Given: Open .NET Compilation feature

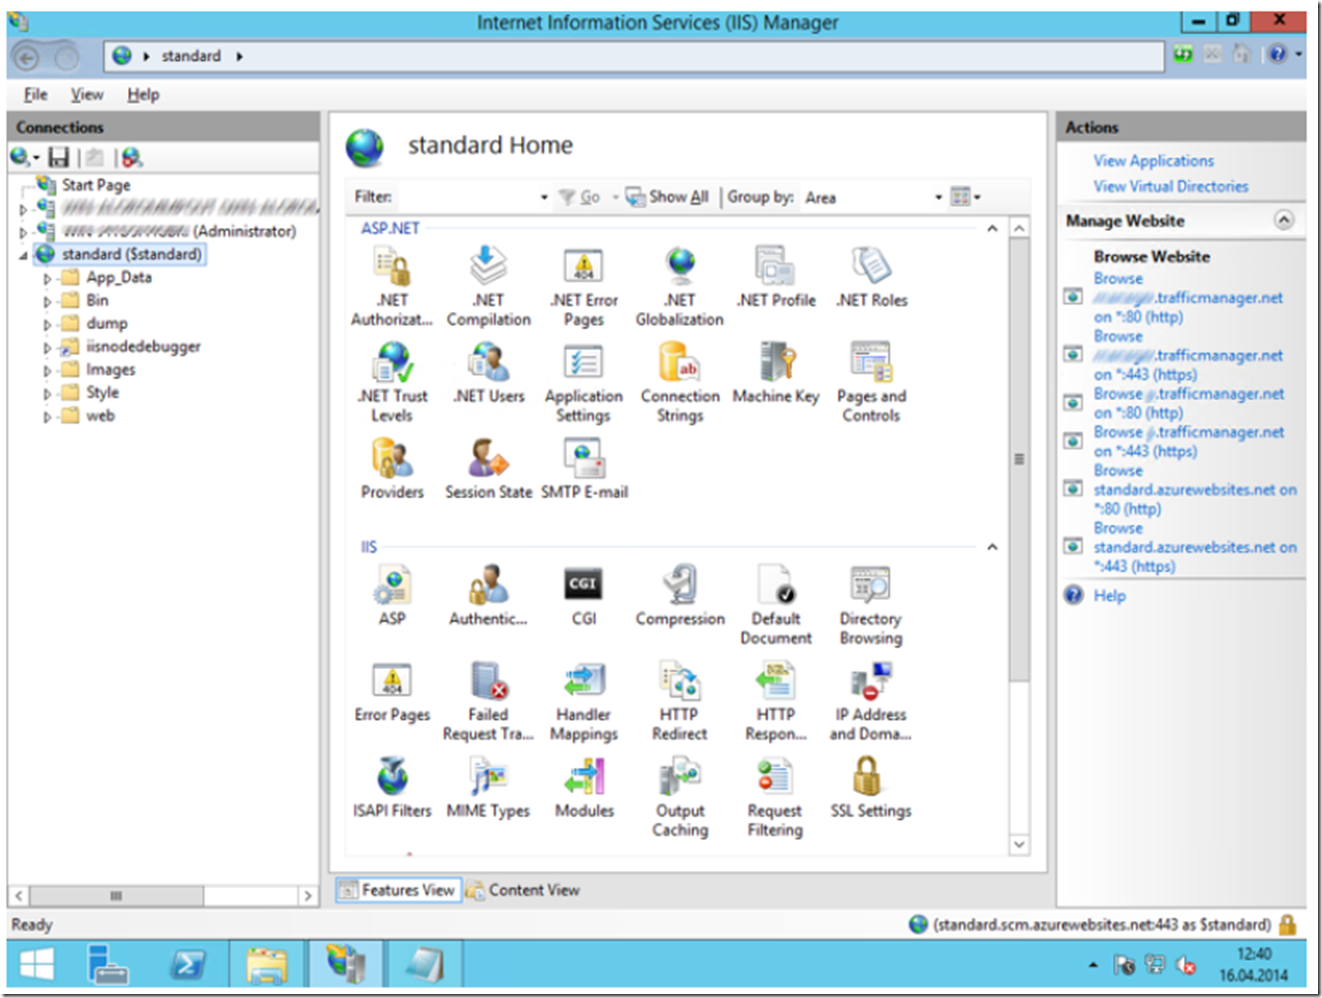Looking at the screenshot, I should pyautogui.click(x=488, y=287).
